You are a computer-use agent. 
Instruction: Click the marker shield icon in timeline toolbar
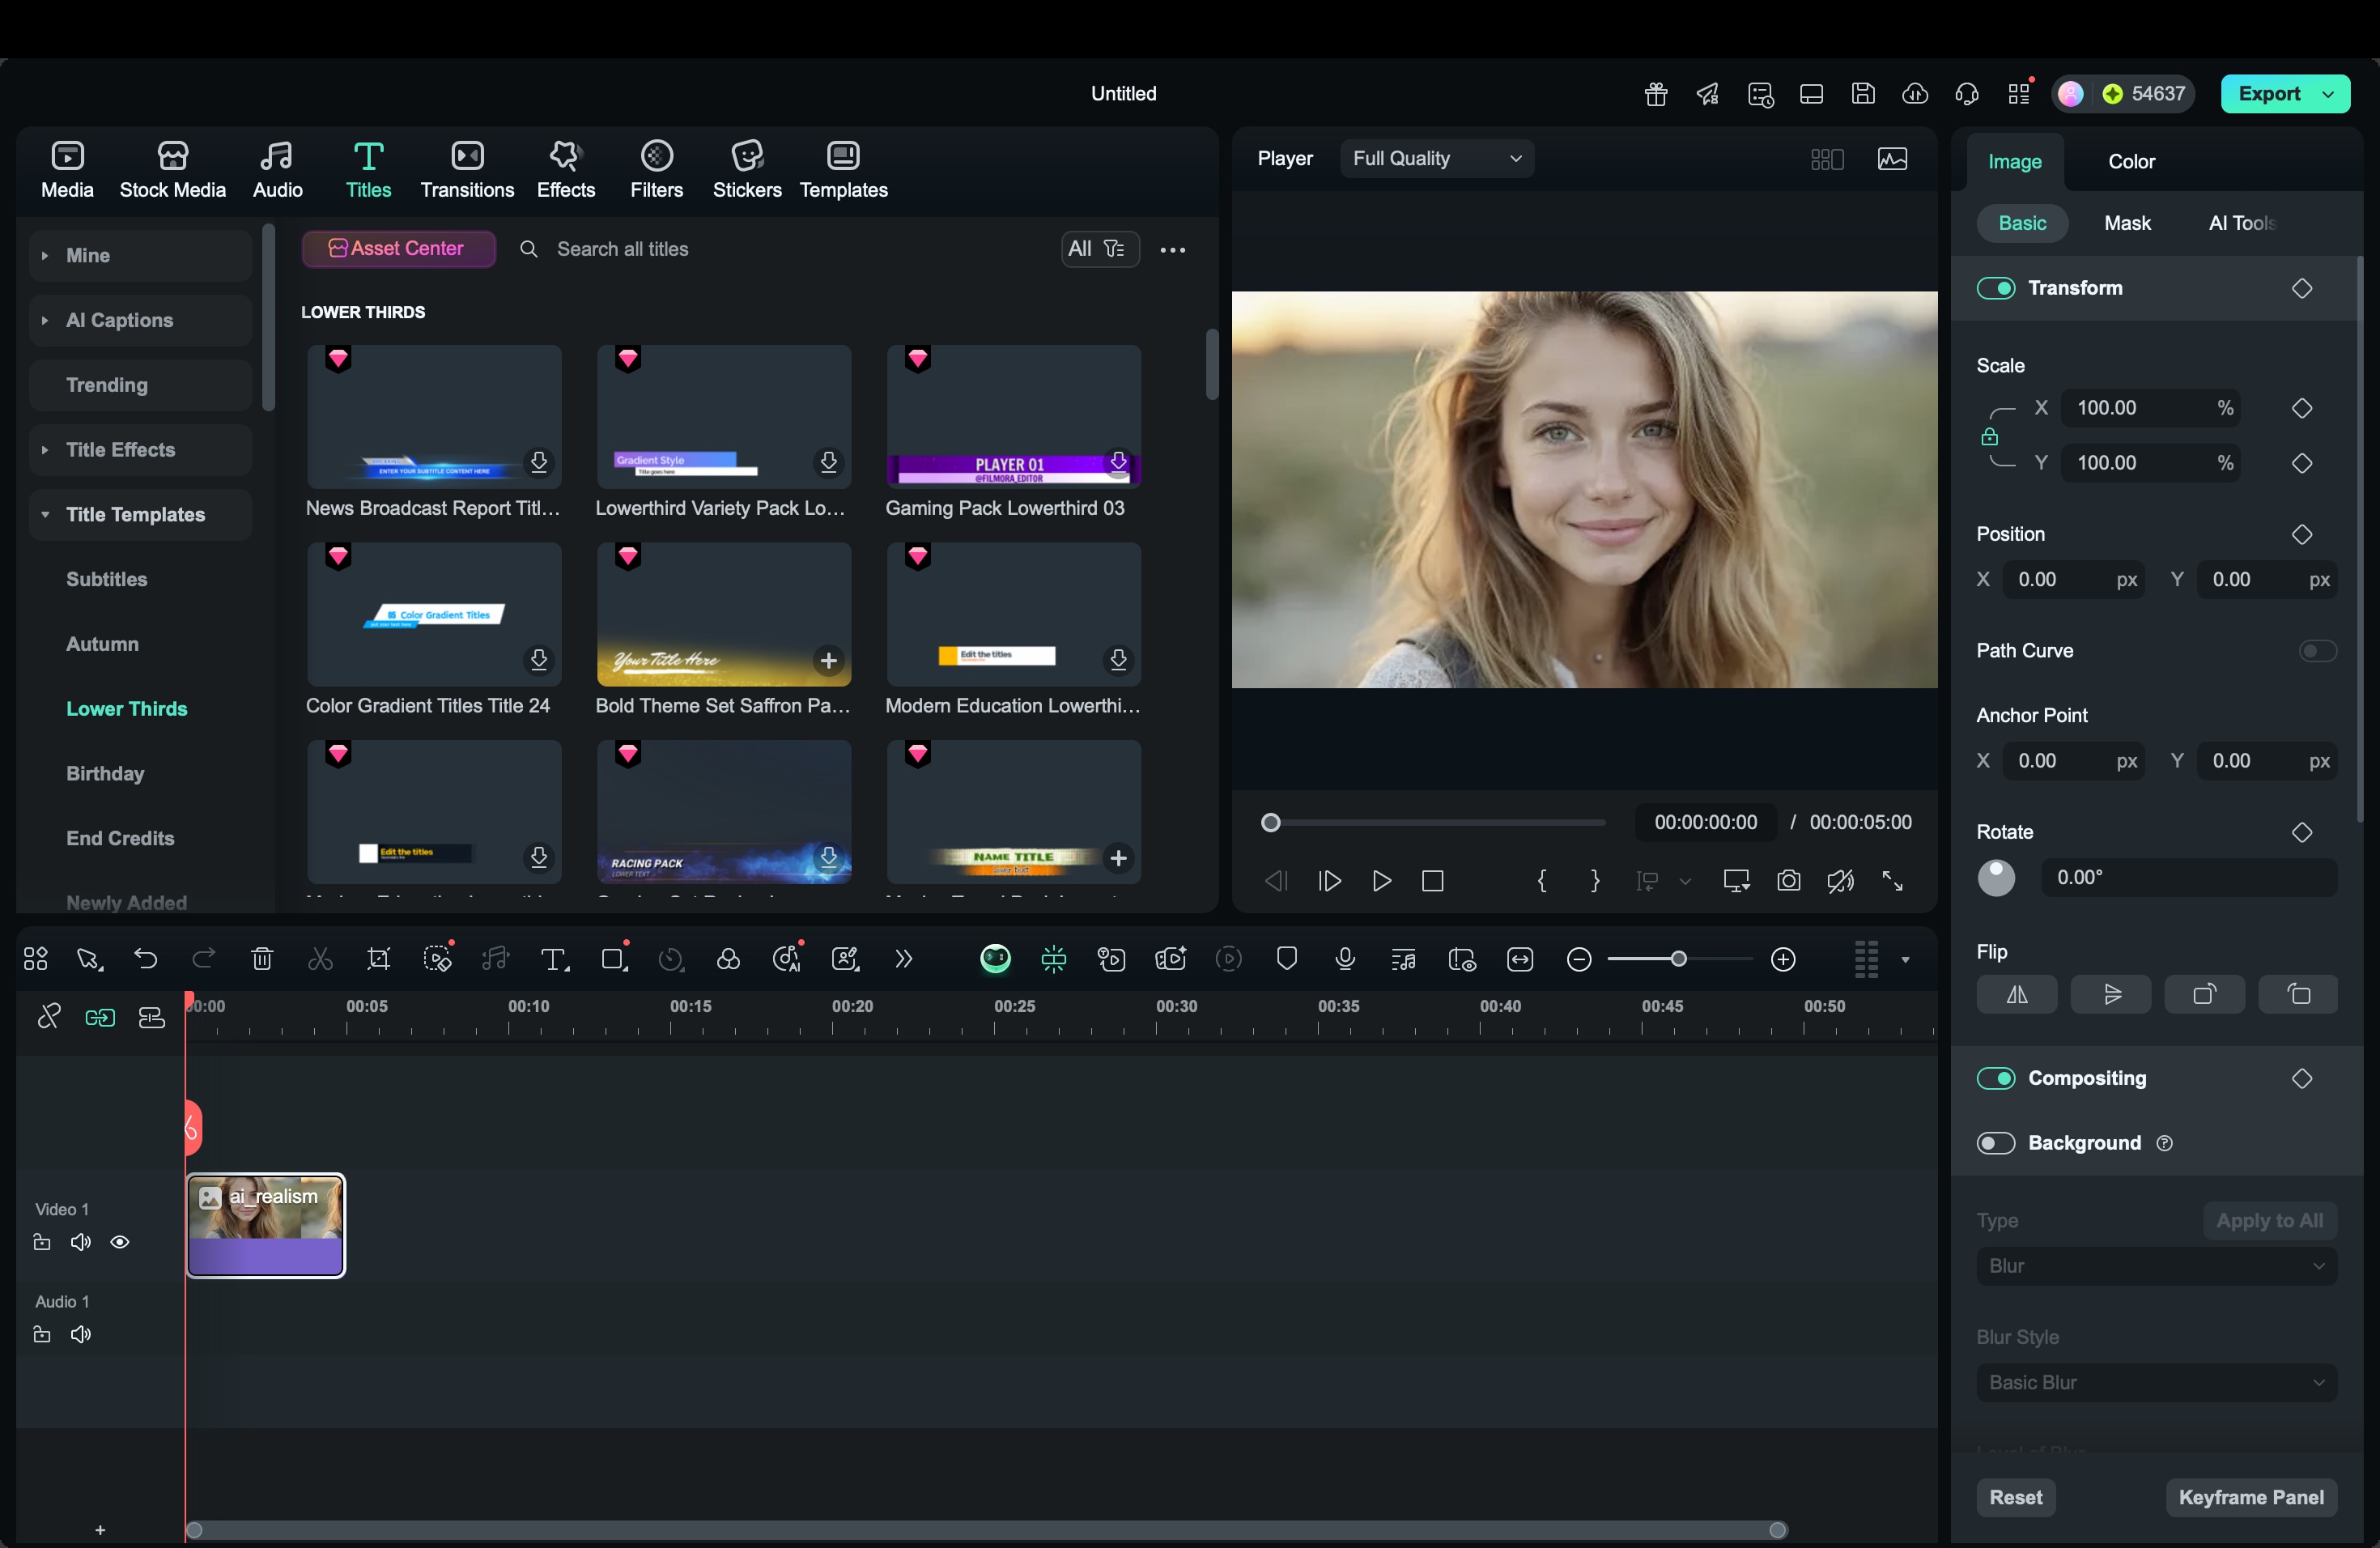tap(1287, 960)
